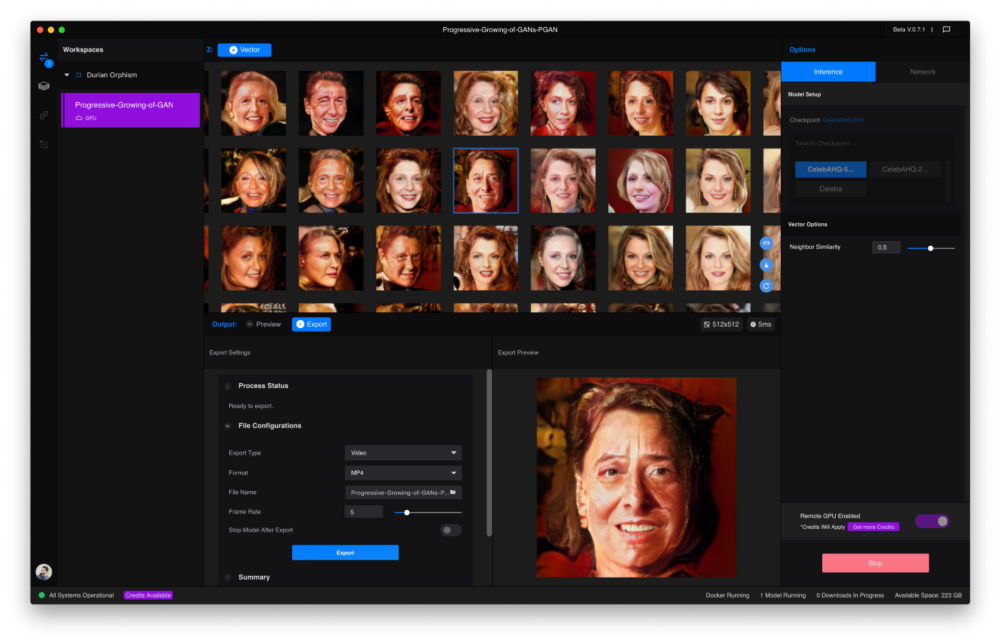Click the GPU cloud icon under workspace model
The image size is (1000, 644).
(x=79, y=118)
